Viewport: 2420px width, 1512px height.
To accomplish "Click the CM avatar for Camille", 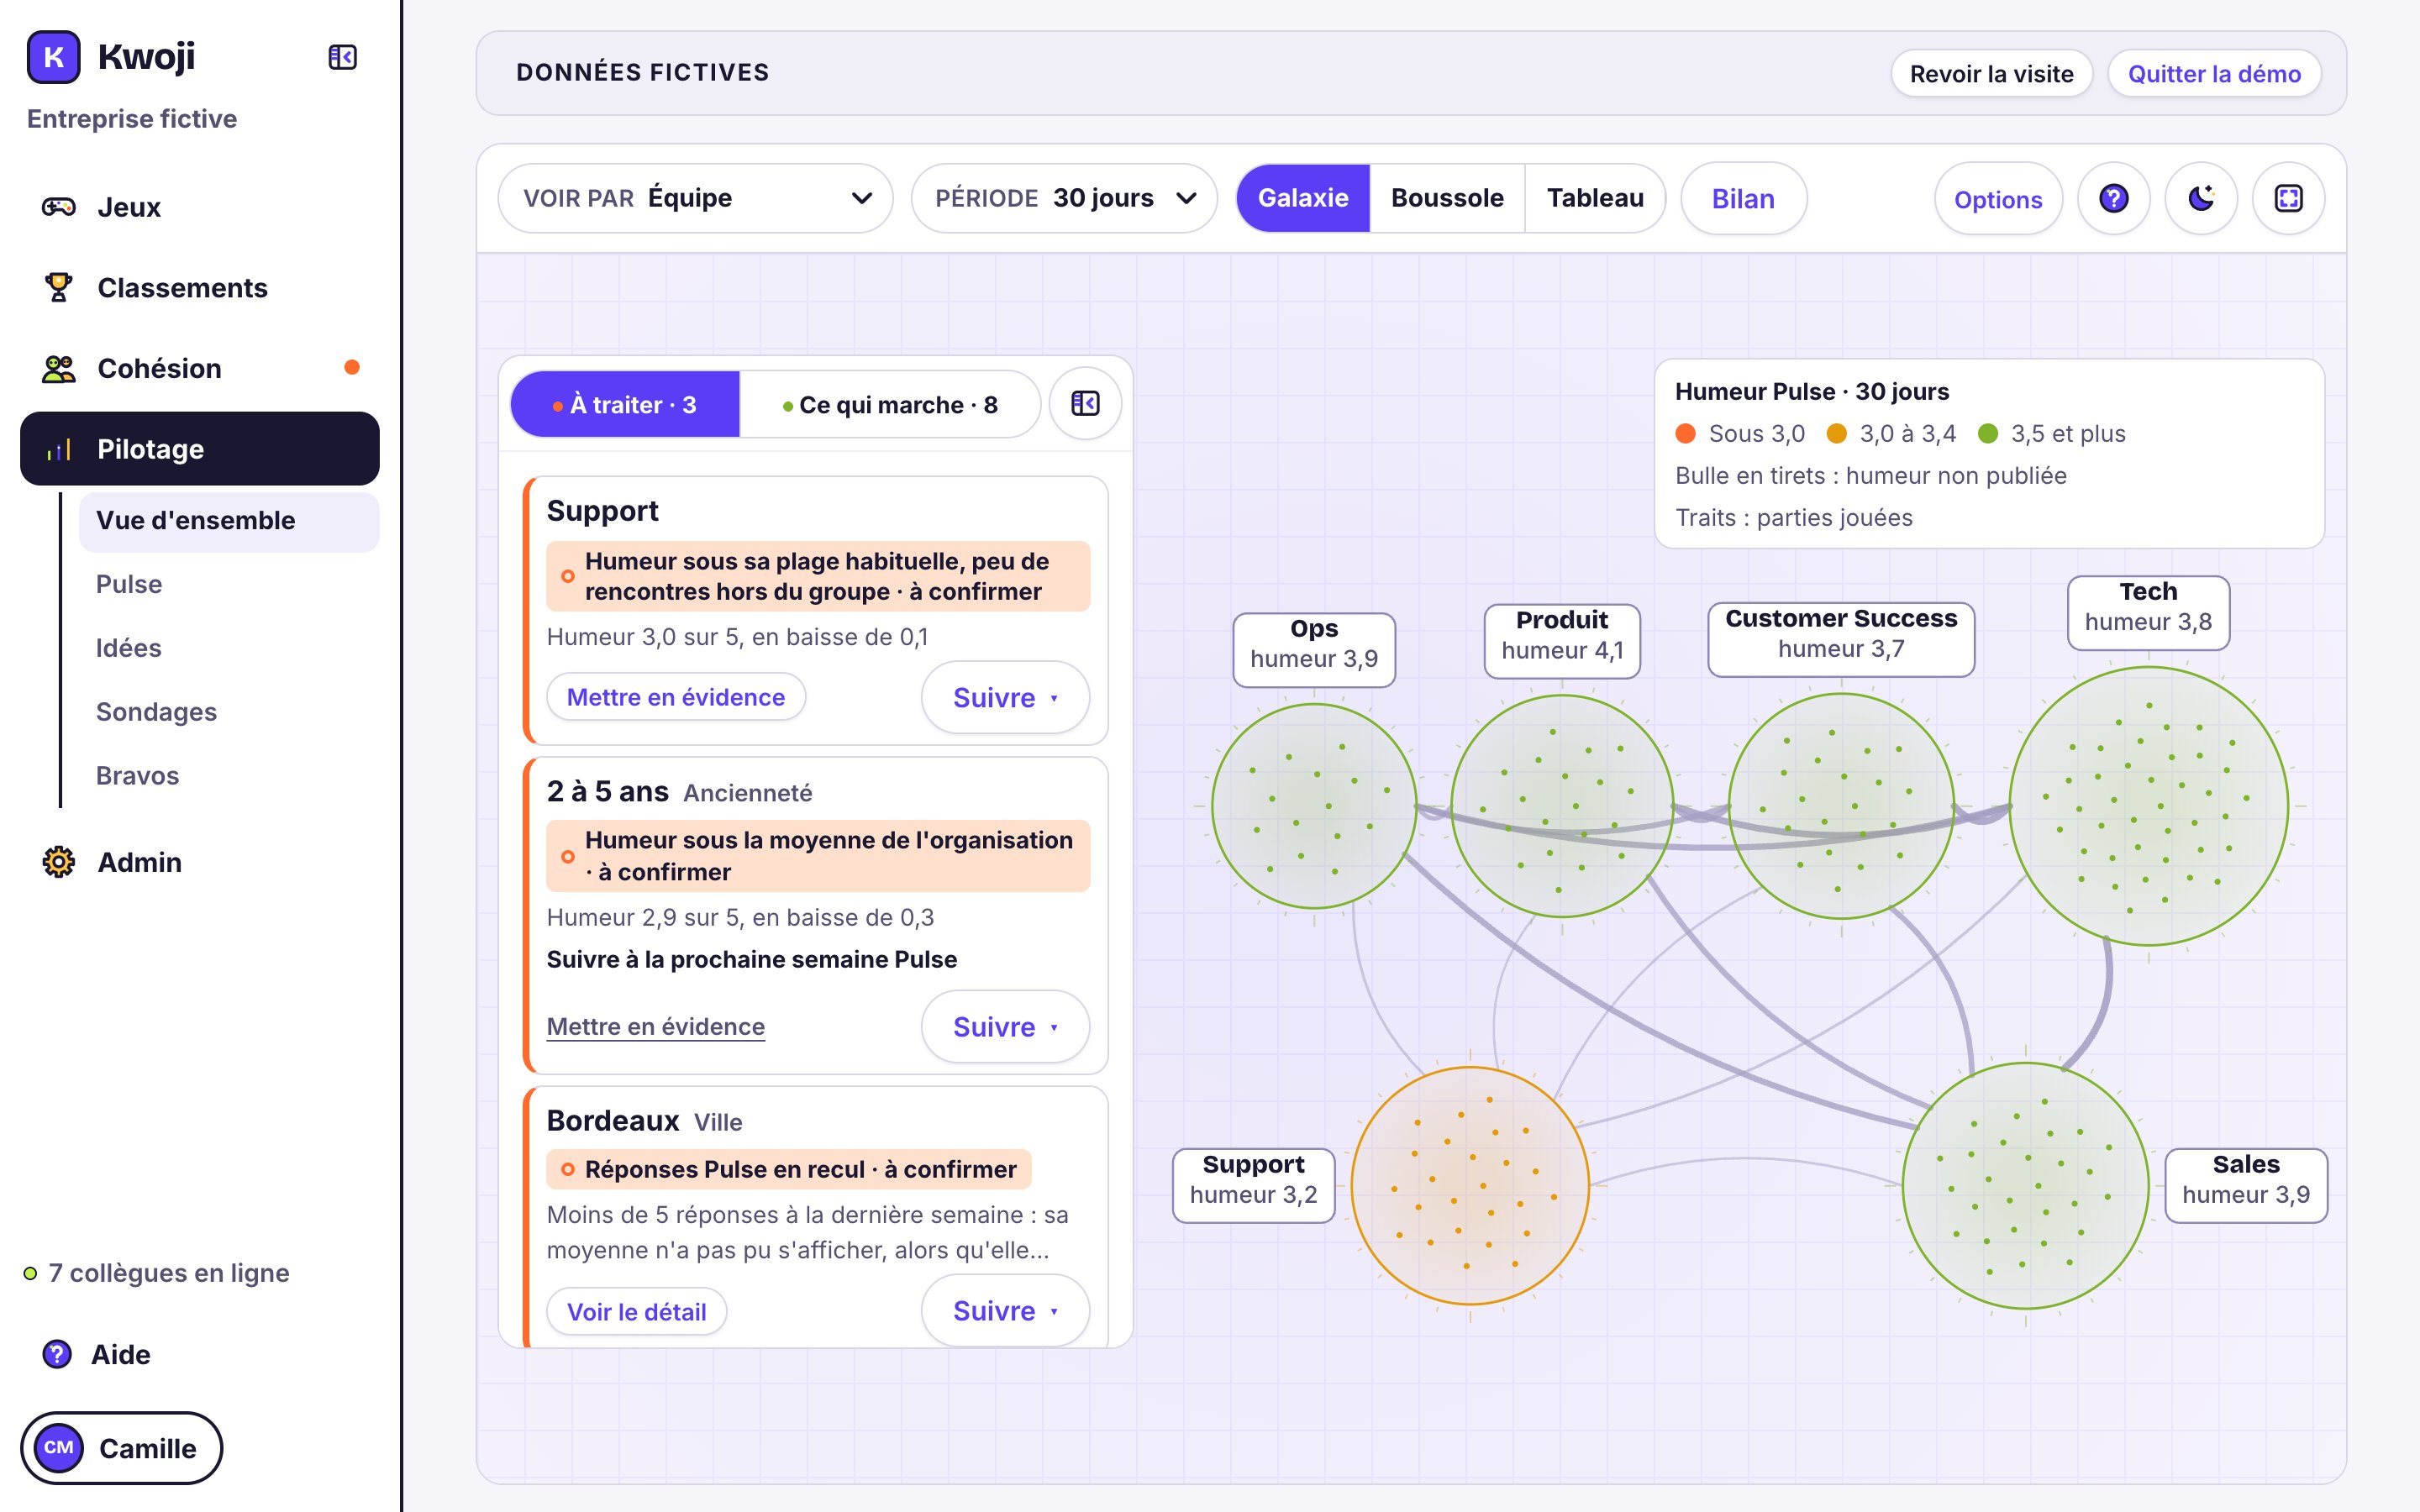I will click(59, 1447).
